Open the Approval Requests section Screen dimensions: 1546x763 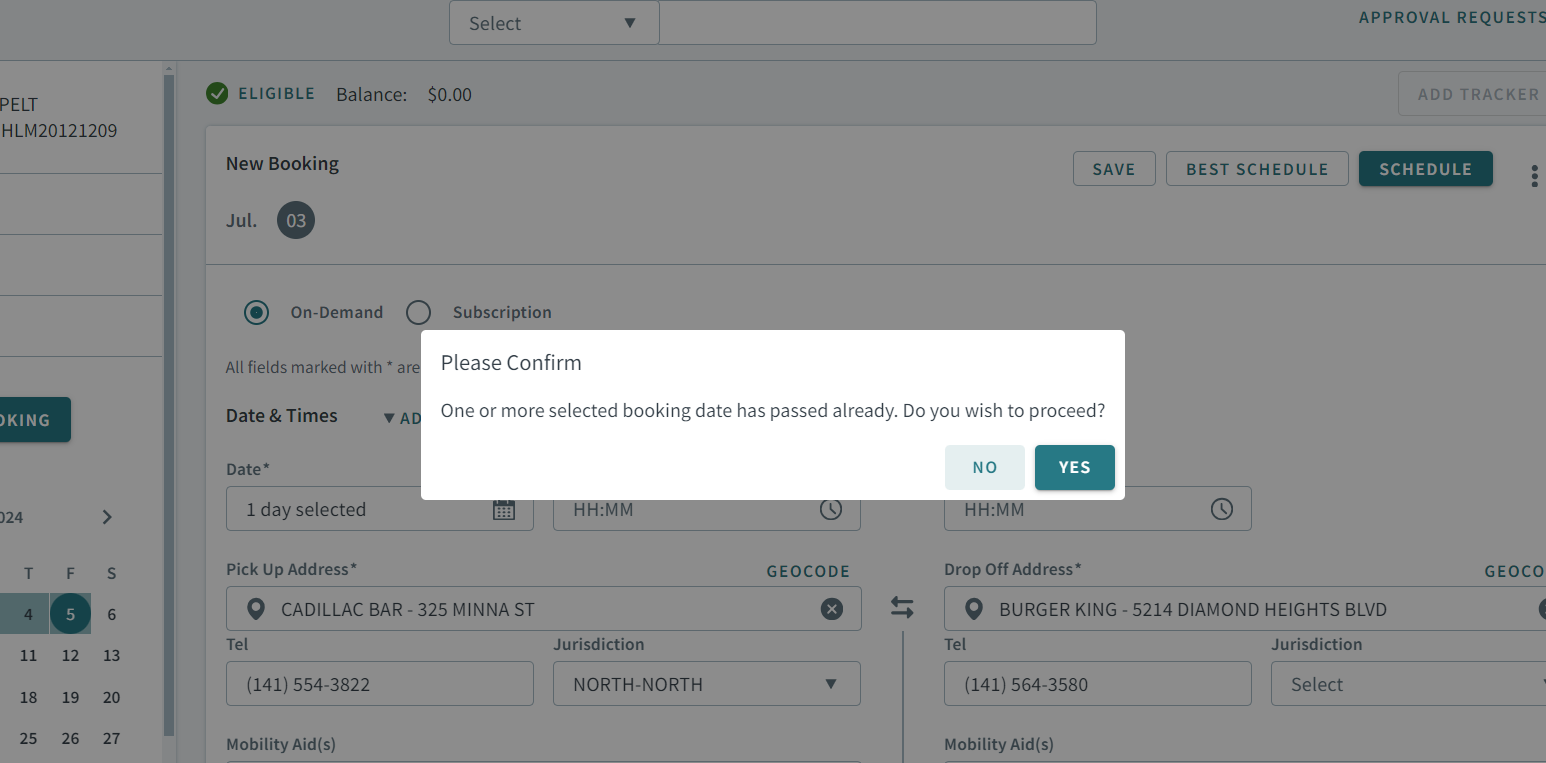1451,17
